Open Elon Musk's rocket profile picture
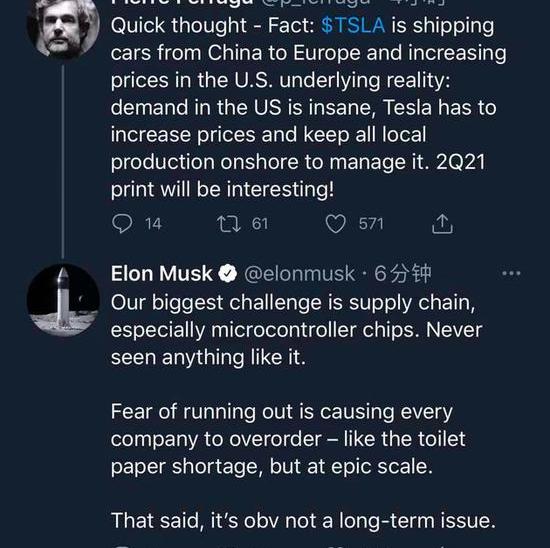 point(63,300)
